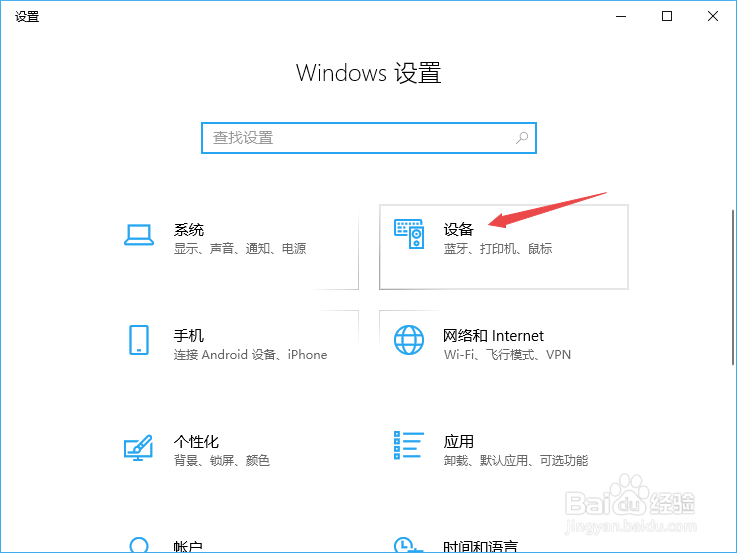Click the 蓝牙、打印机、鼠标 description

click(x=498, y=249)
